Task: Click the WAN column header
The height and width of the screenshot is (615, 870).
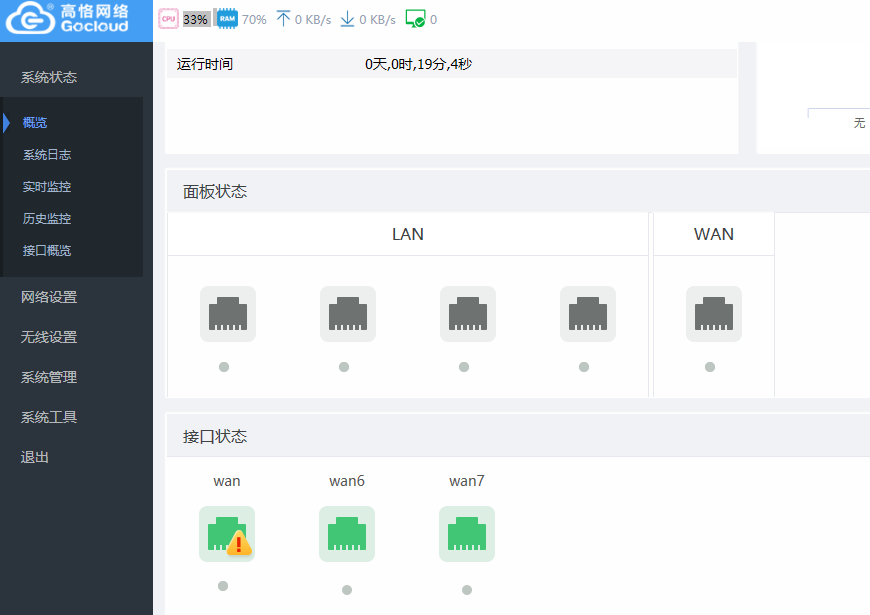Action: tap(714, 234)
